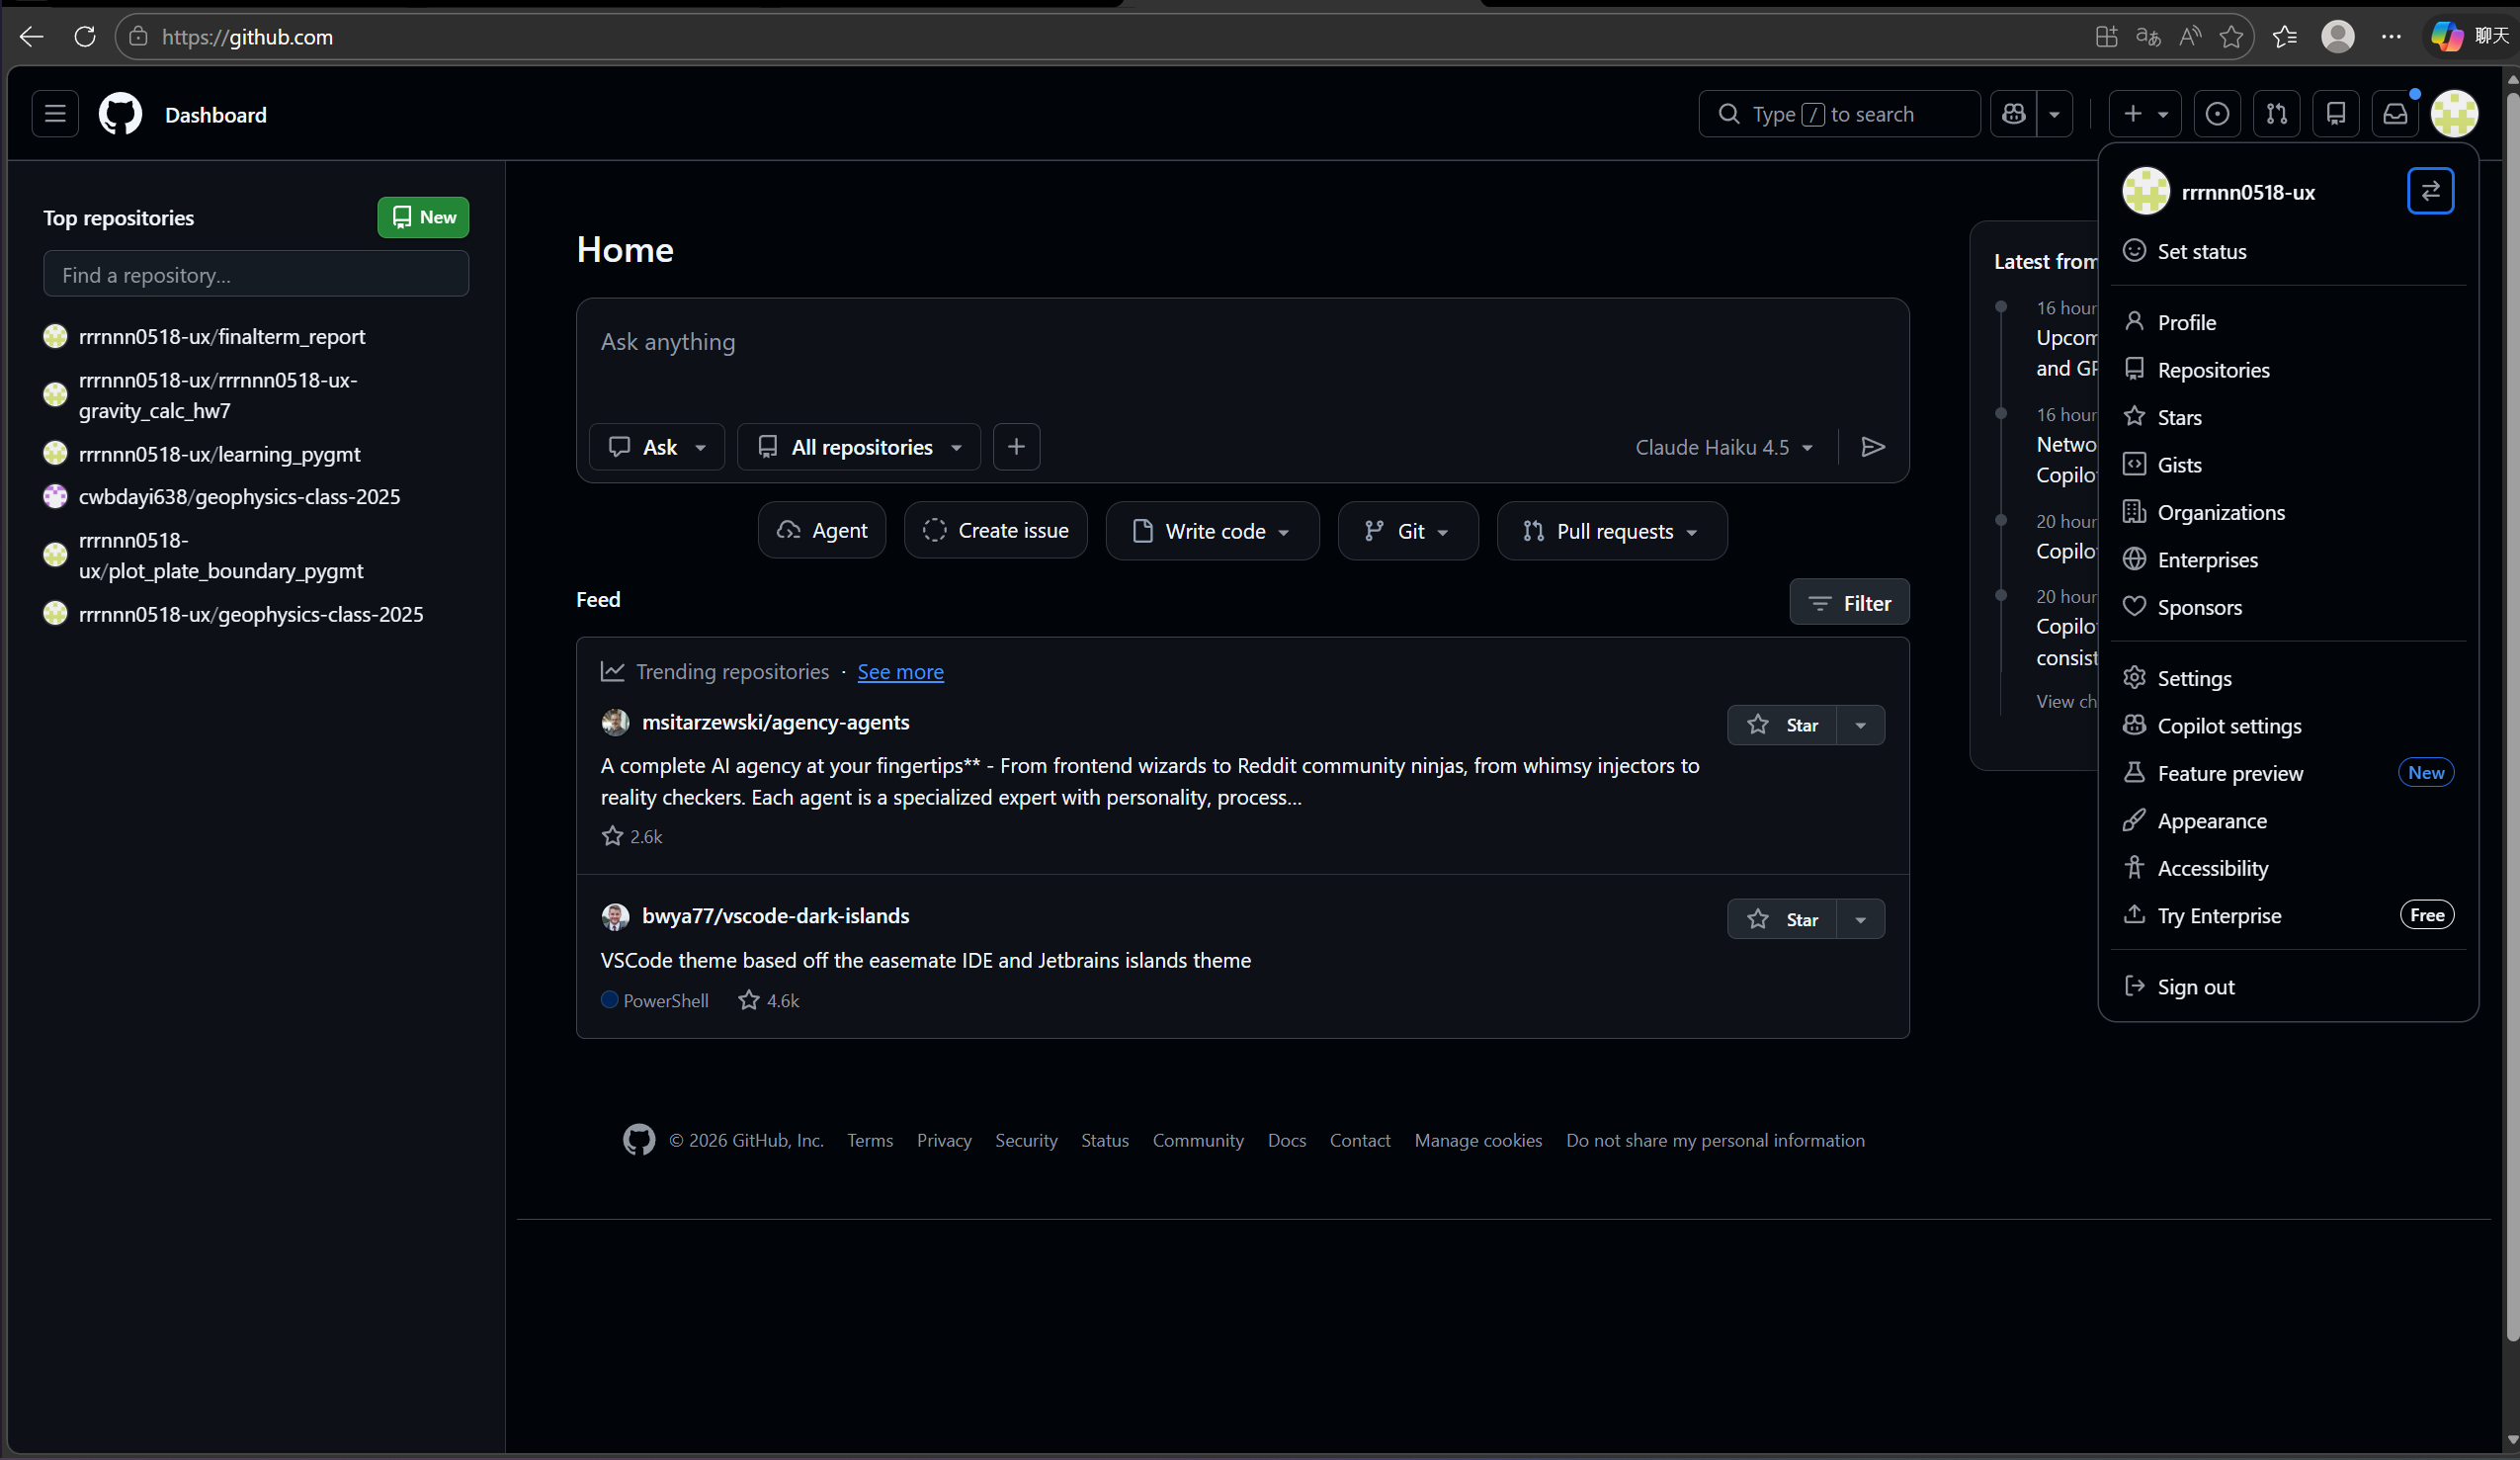Expand the All repositories dropdown
Image resolution: width=2520 pixels, height=1460 pixels.
coord(859,447)
